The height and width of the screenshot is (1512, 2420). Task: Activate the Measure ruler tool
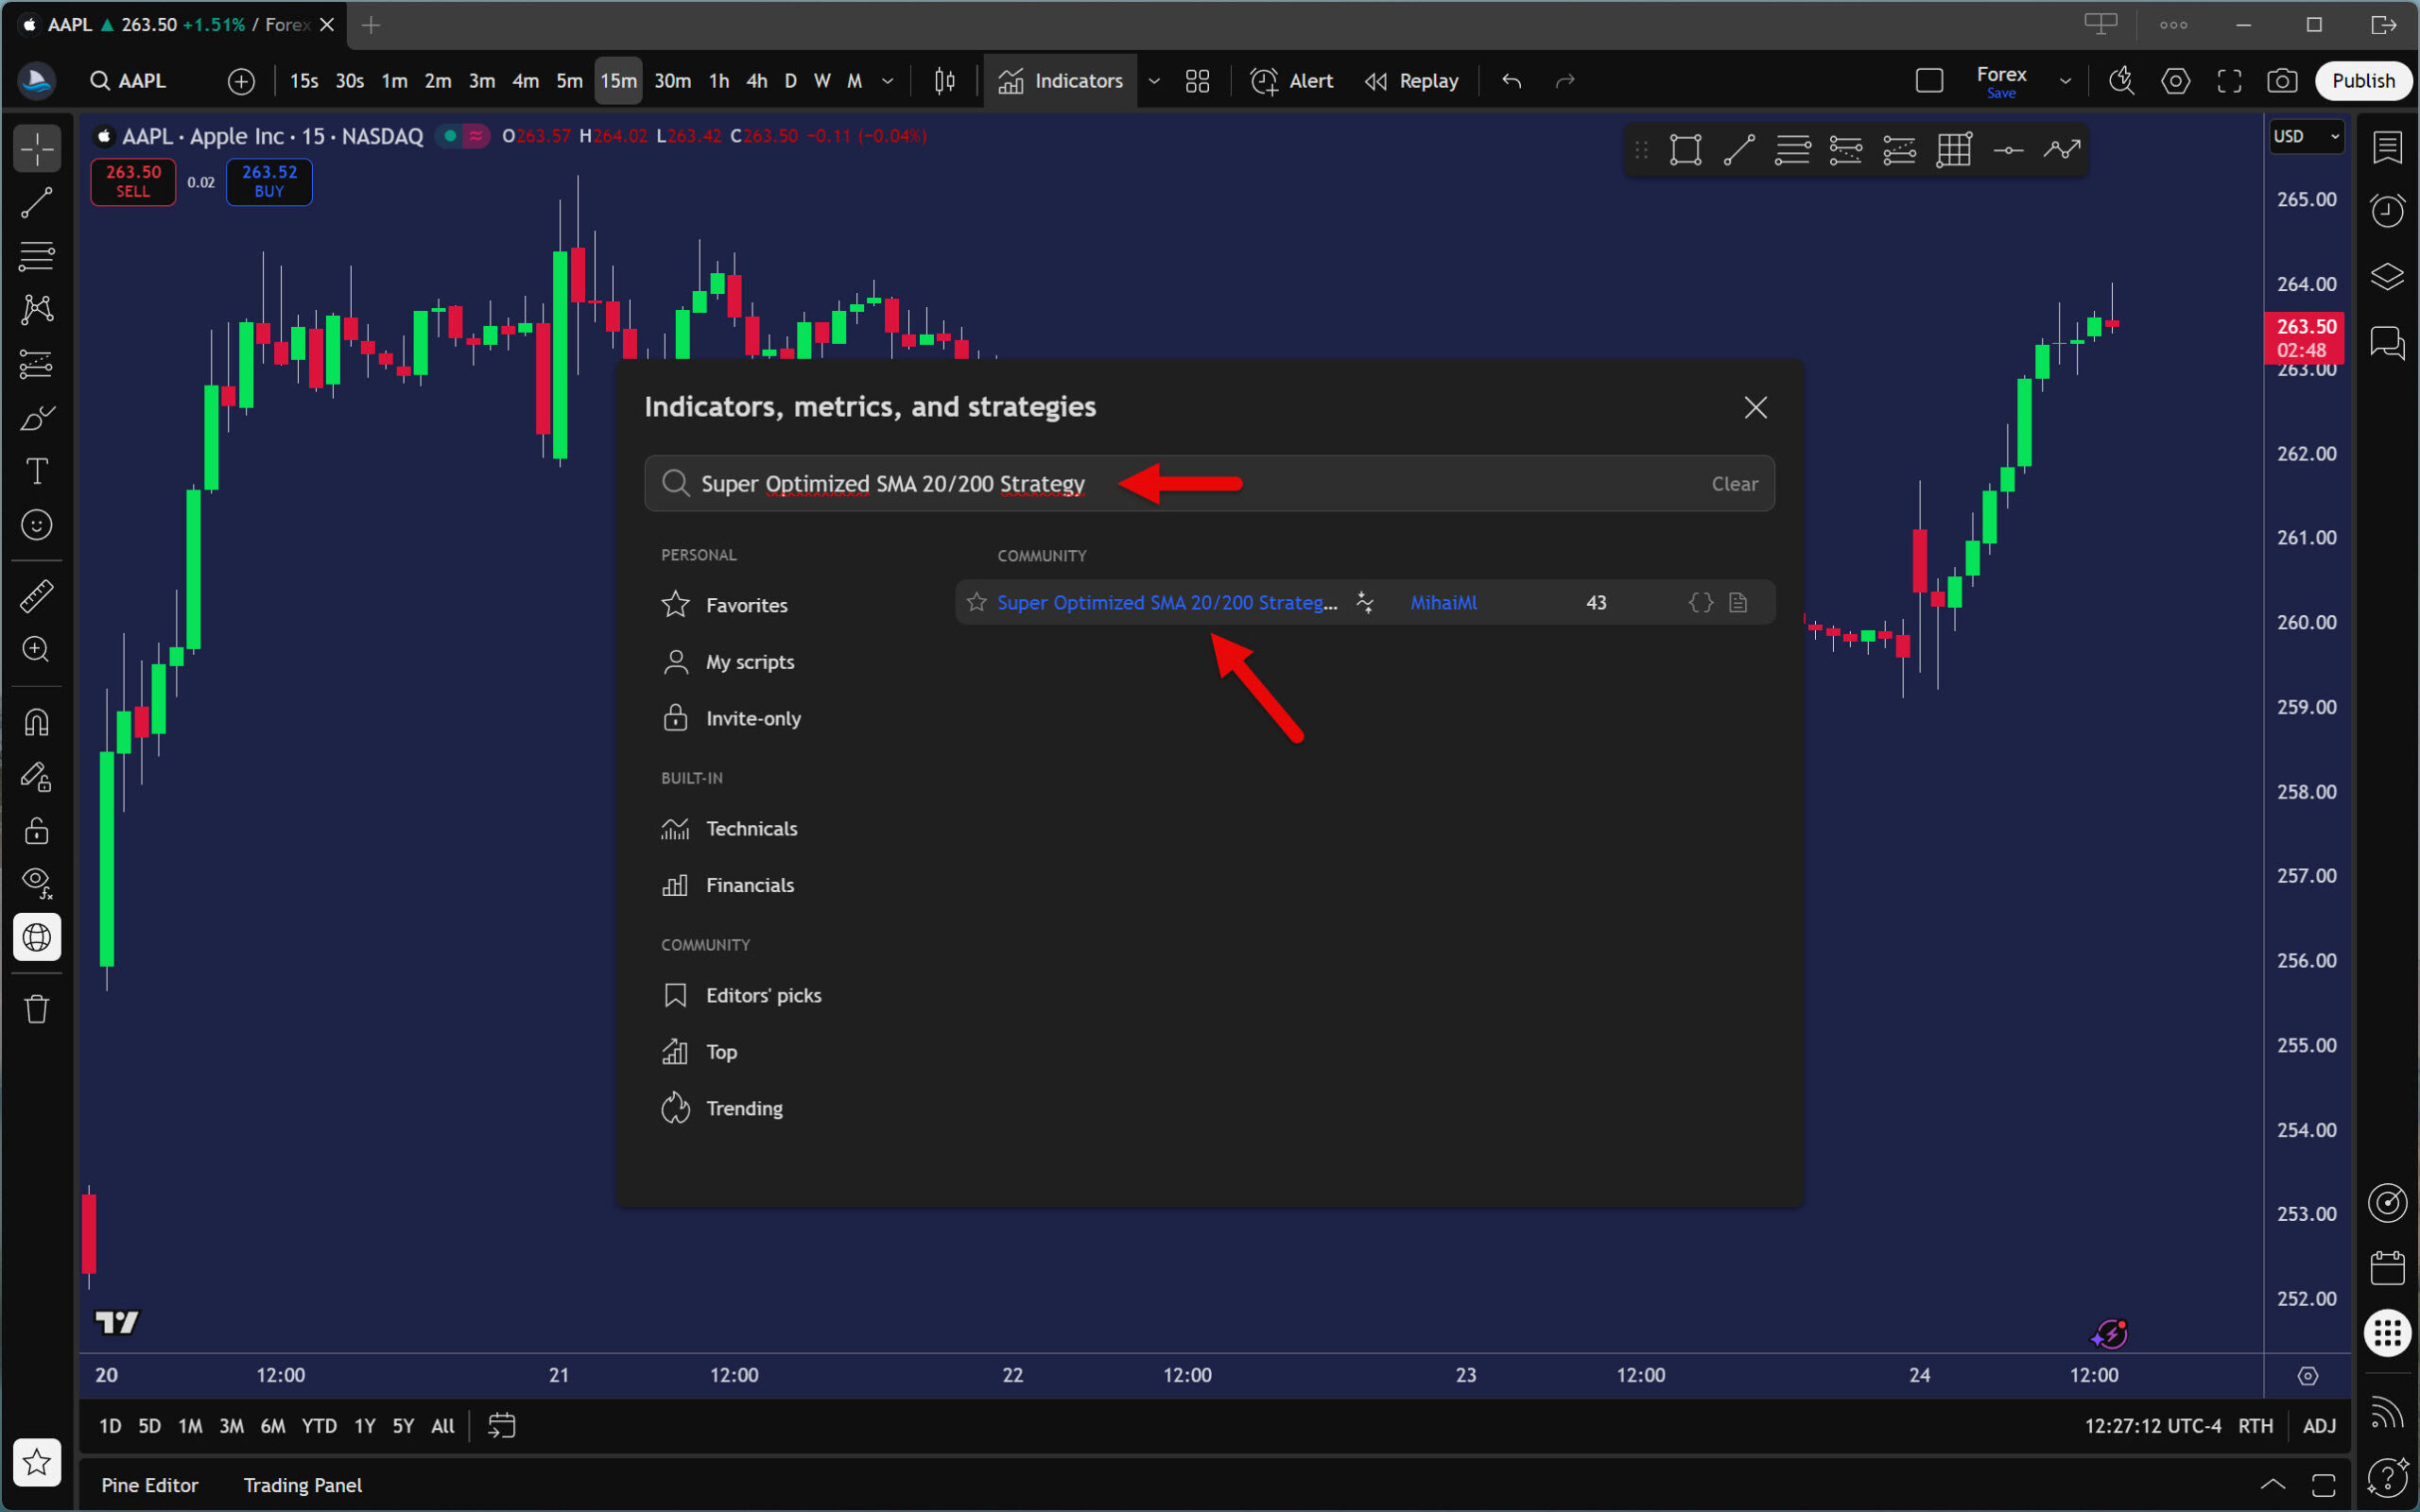(37, 596)
